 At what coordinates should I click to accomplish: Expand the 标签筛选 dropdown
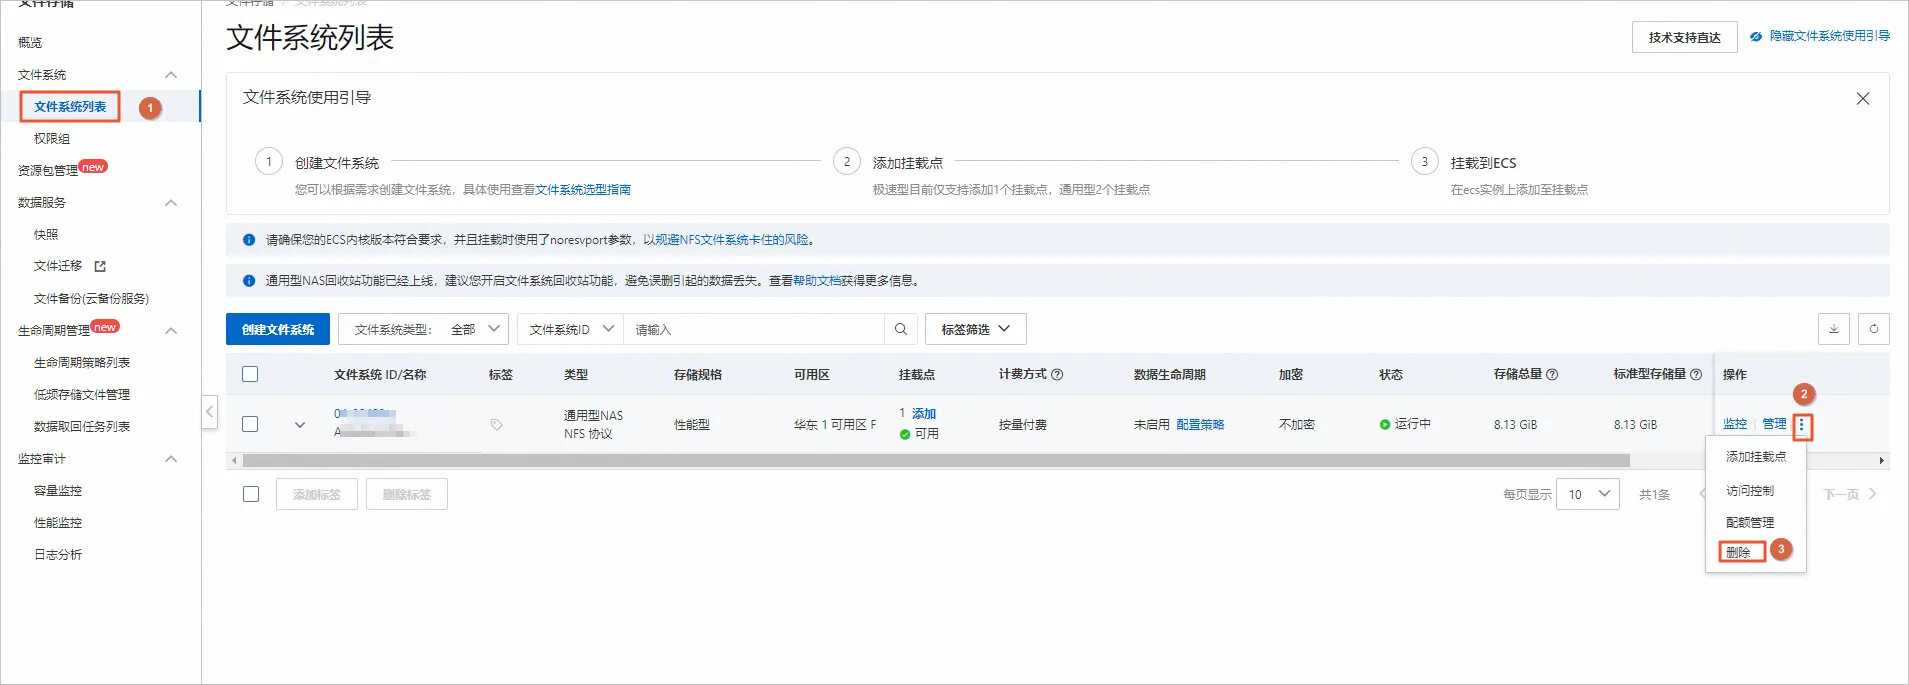(x=975, y=329)
